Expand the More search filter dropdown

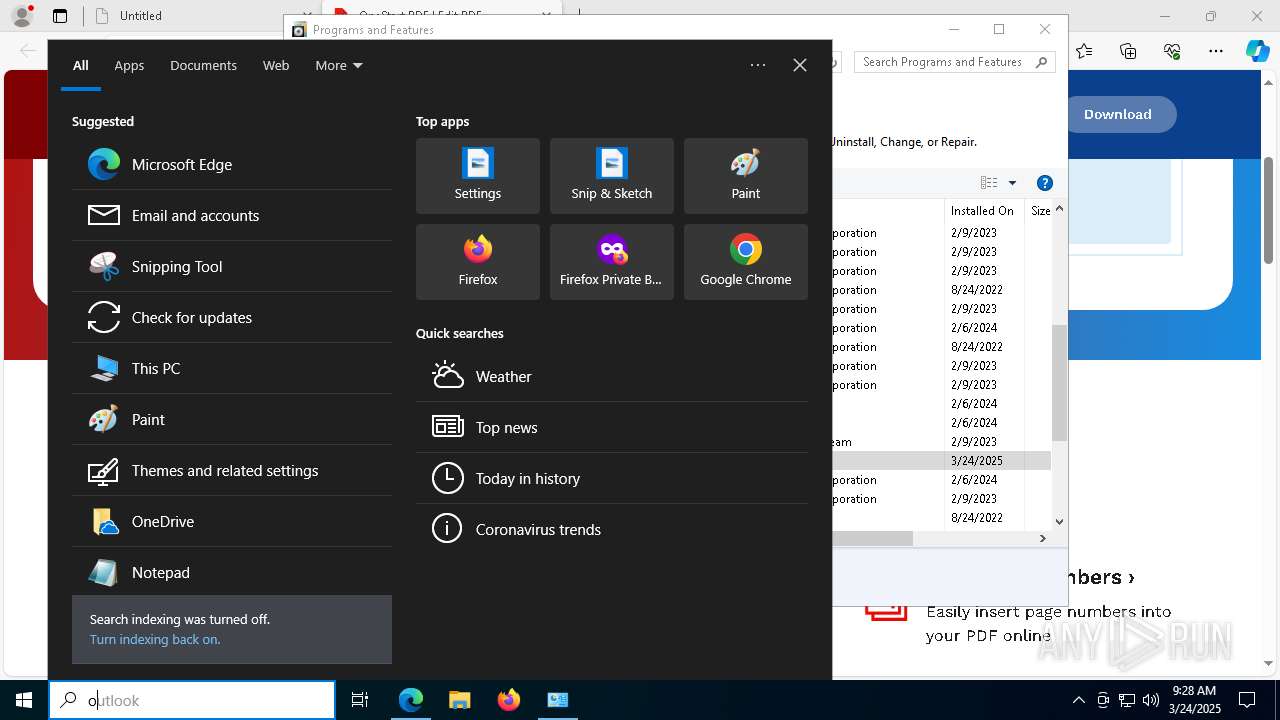tap(339, 65)
